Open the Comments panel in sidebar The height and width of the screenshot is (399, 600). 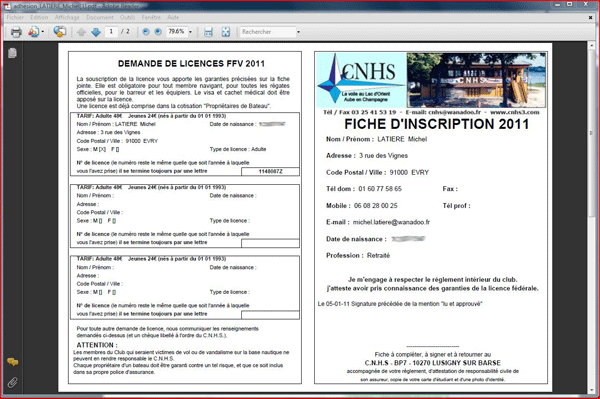[x=13, y=362]
